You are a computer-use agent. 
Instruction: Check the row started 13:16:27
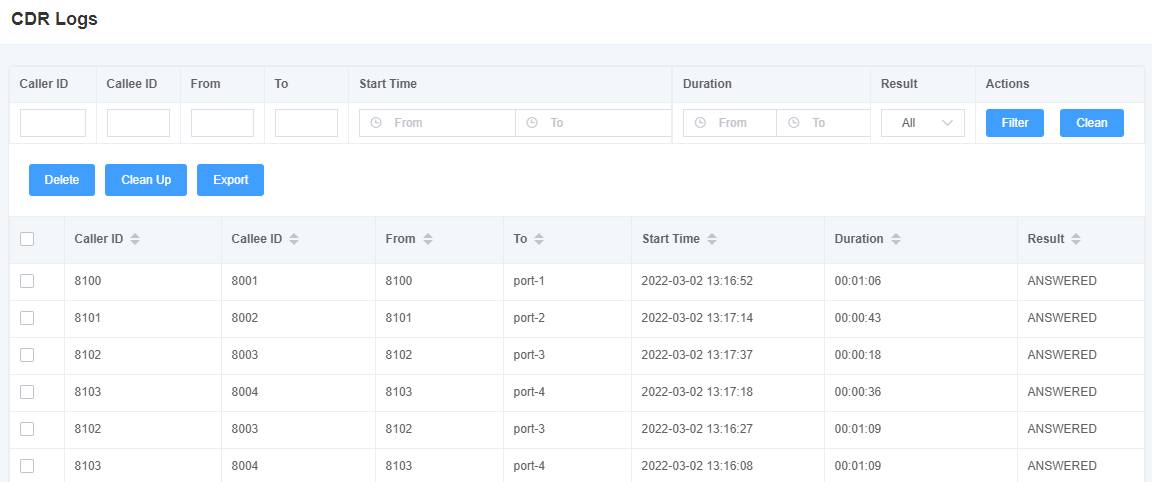[27, 428]
